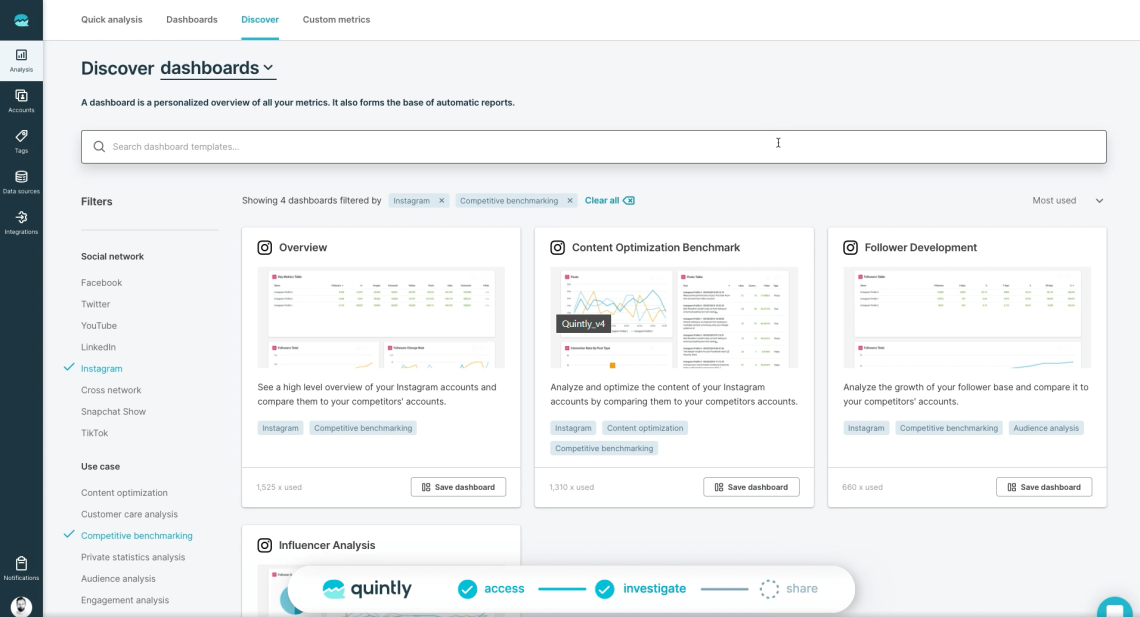
Task: Open the Accounts sidebar icon
Action: coord(21,101)
